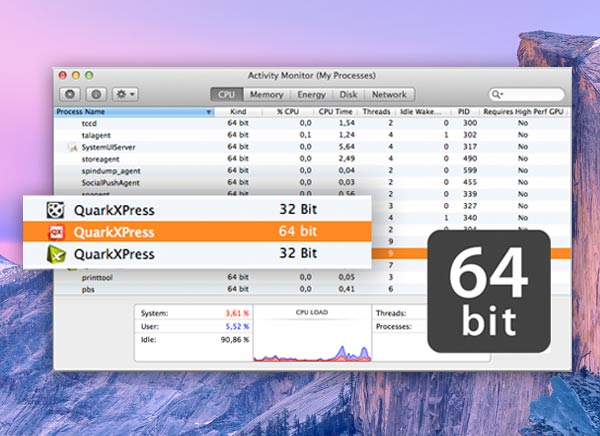This screenshot has width=600, height=436.
Task: Click the Threads label in stats panel
Action: click(391, 313)
